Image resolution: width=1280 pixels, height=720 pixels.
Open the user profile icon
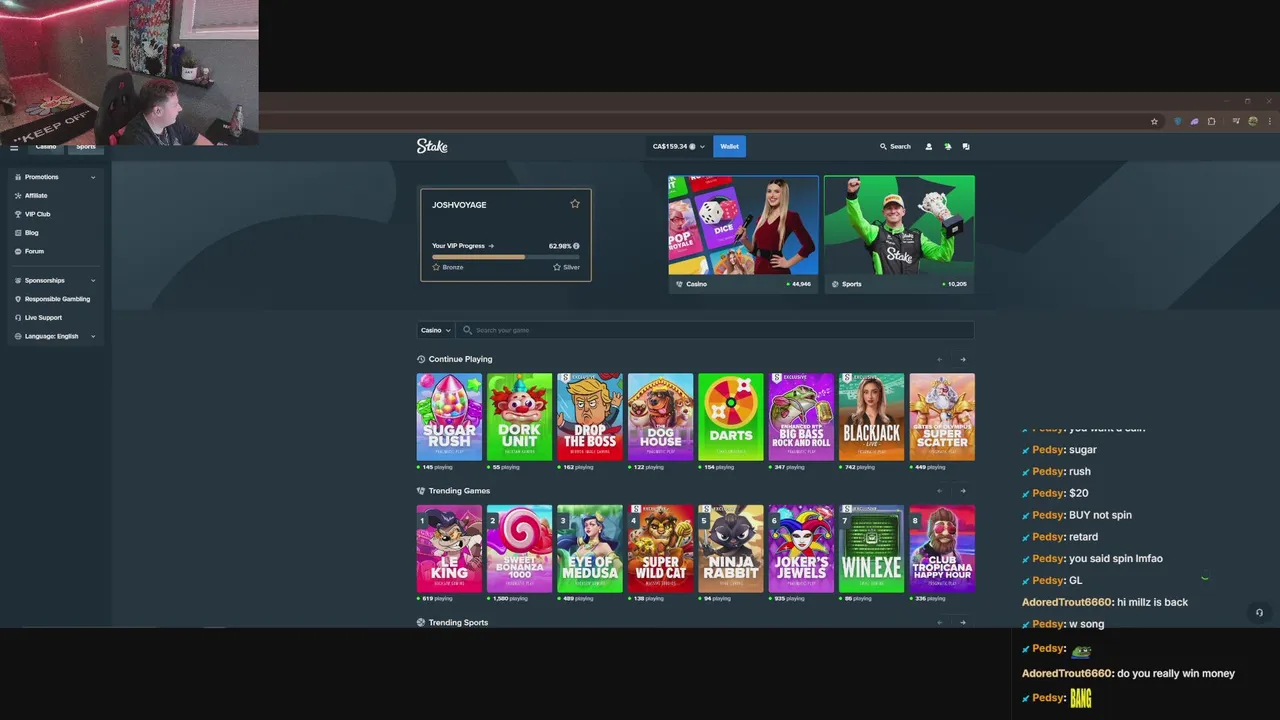pos(928,146)
